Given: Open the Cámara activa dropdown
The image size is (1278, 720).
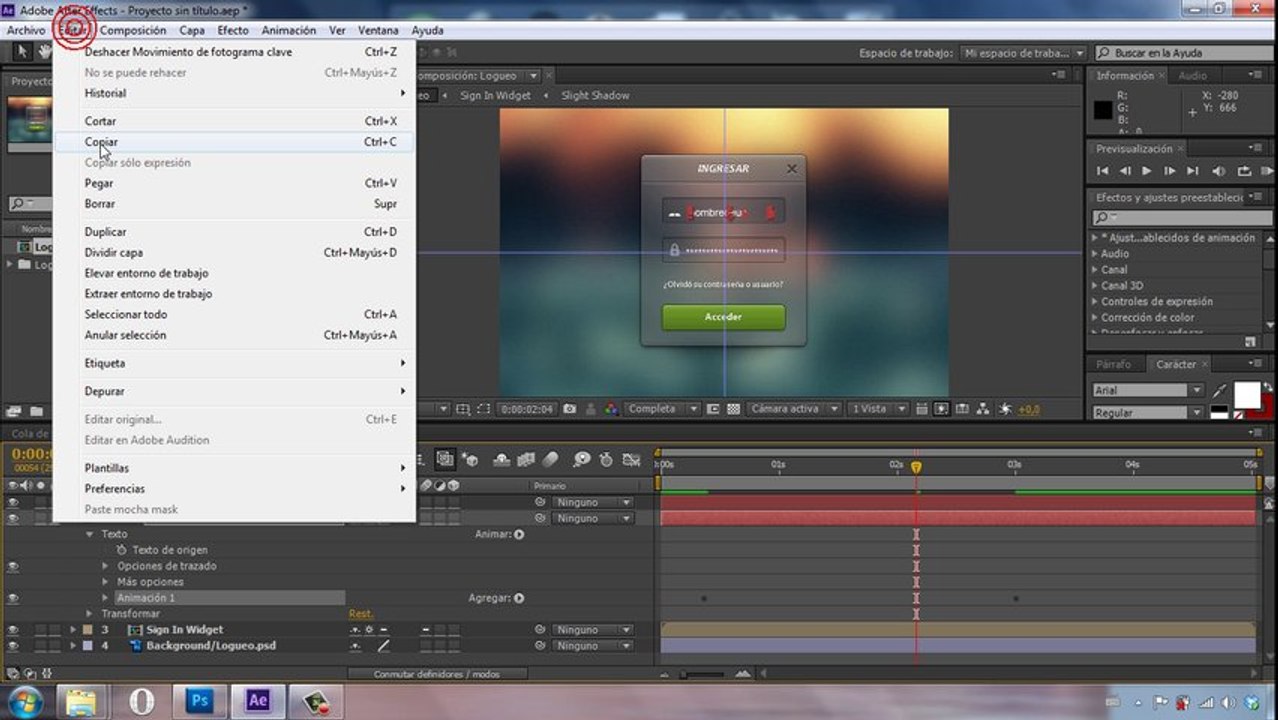Looking at the screenshot, I should (793, 409).
